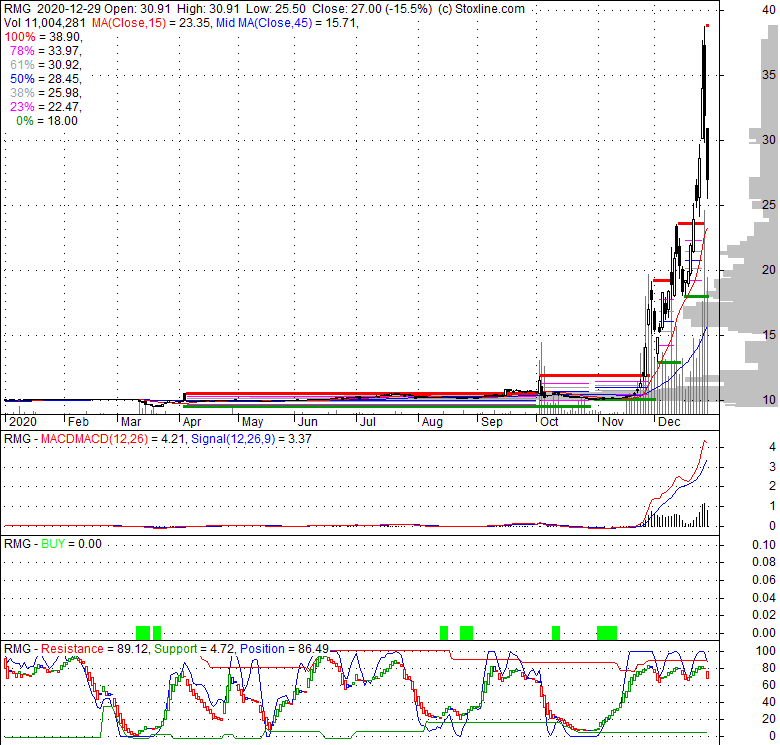Click the red dot at the 38.90 high
This screenshot has width=780, height=745.
click(x=707, y=25)
